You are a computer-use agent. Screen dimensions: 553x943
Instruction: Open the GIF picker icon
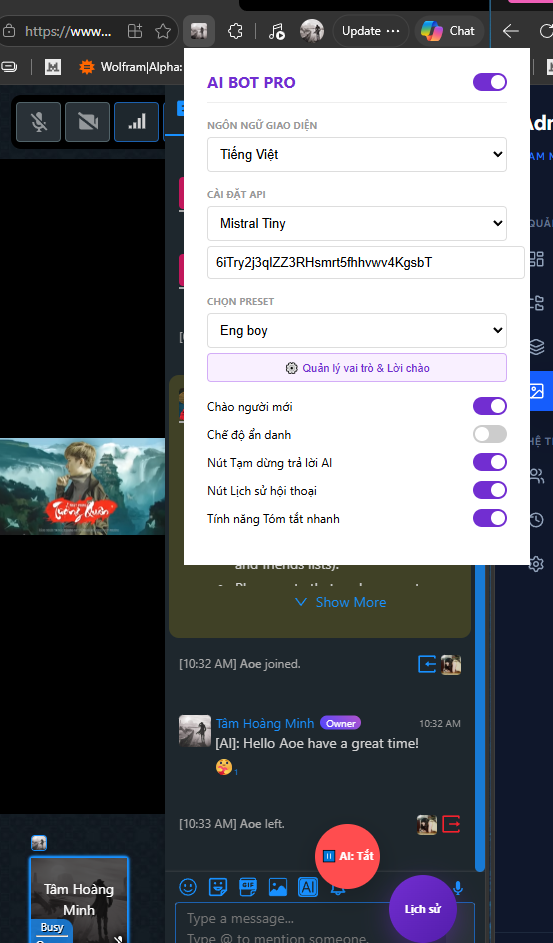[248, 886]
